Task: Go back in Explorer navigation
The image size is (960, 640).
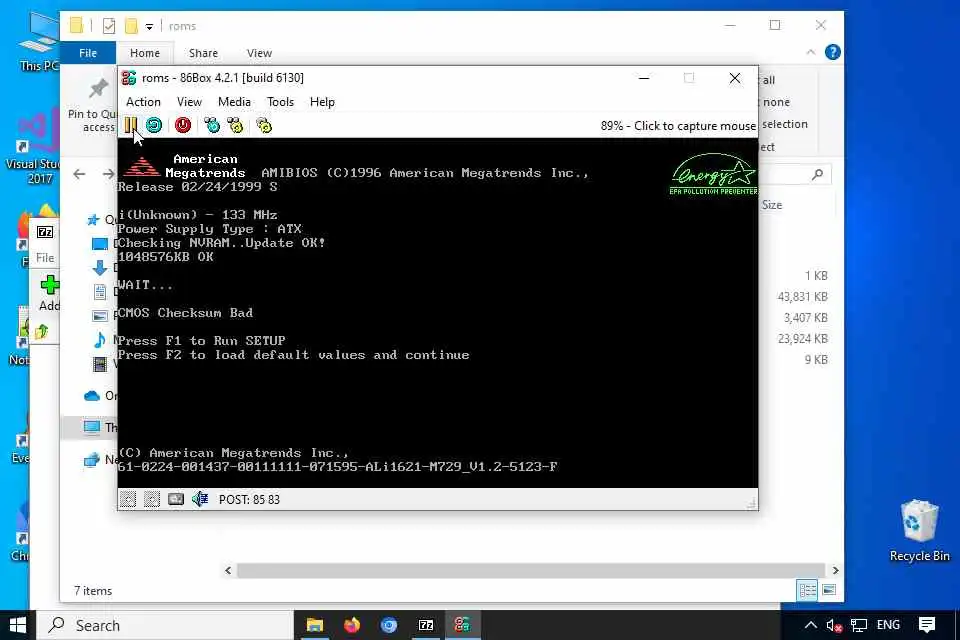Action: pos(79,174)
